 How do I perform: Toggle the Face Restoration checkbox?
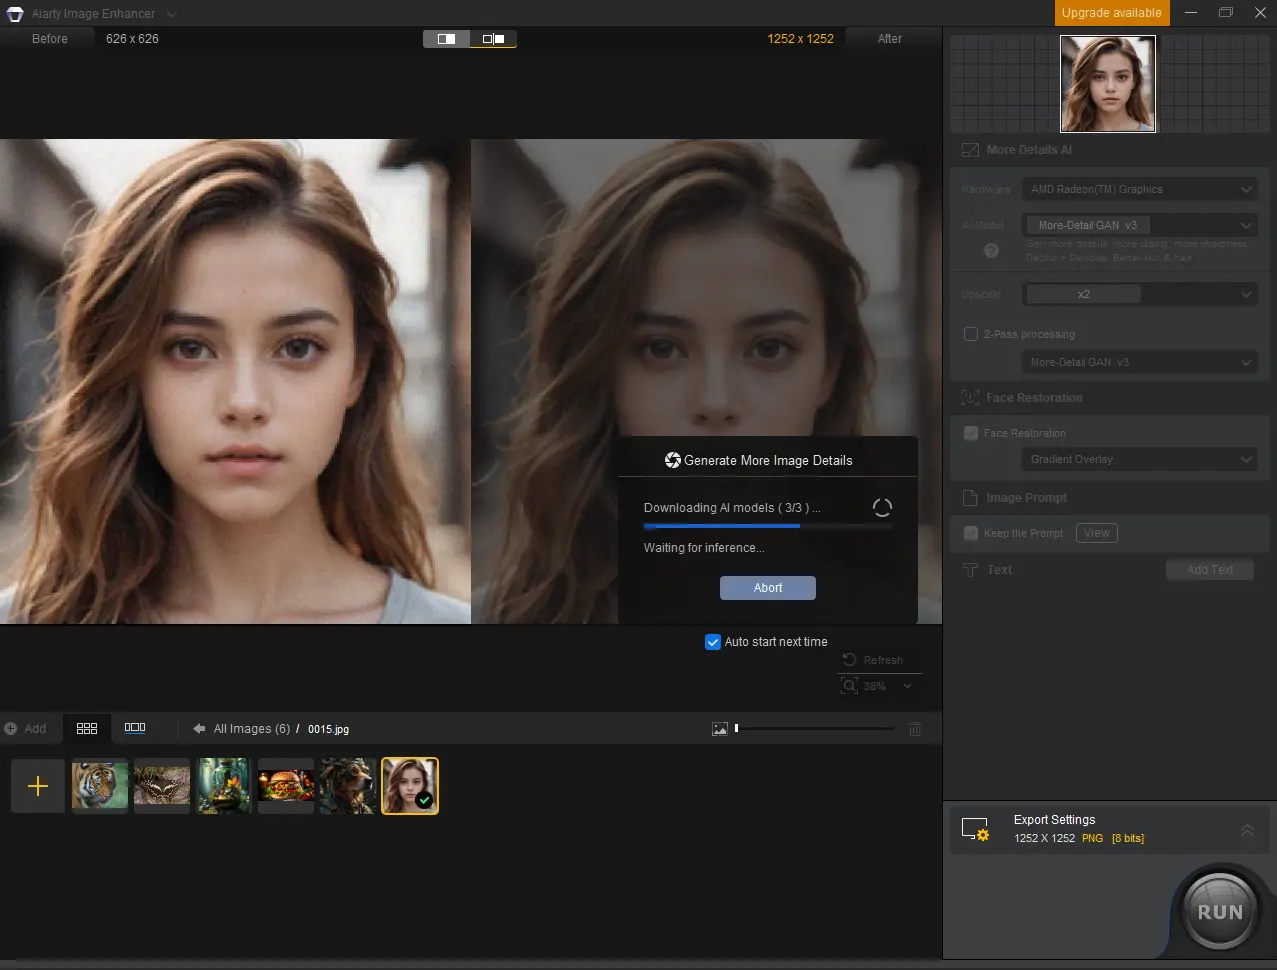[970, 433]
